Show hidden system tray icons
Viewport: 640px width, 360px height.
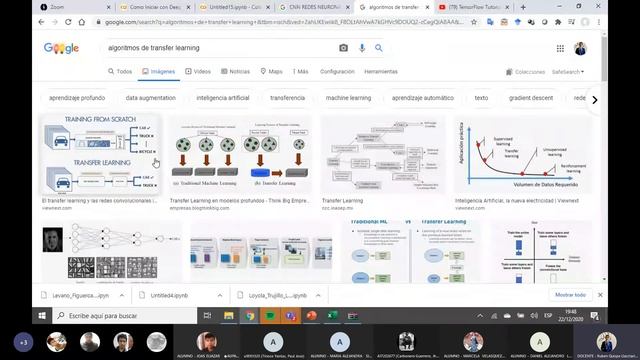pos(480,316)
